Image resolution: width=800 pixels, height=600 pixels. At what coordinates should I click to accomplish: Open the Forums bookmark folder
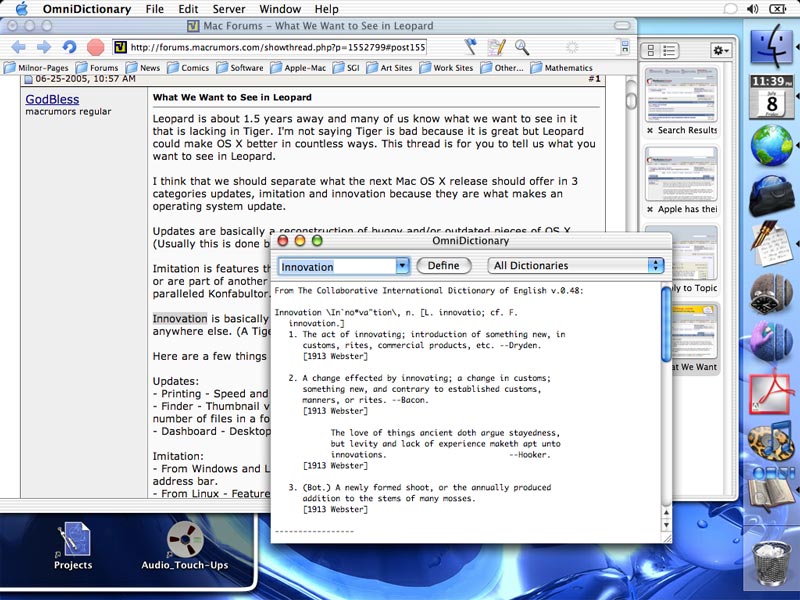pyautogui.click(x=97, y=68)
